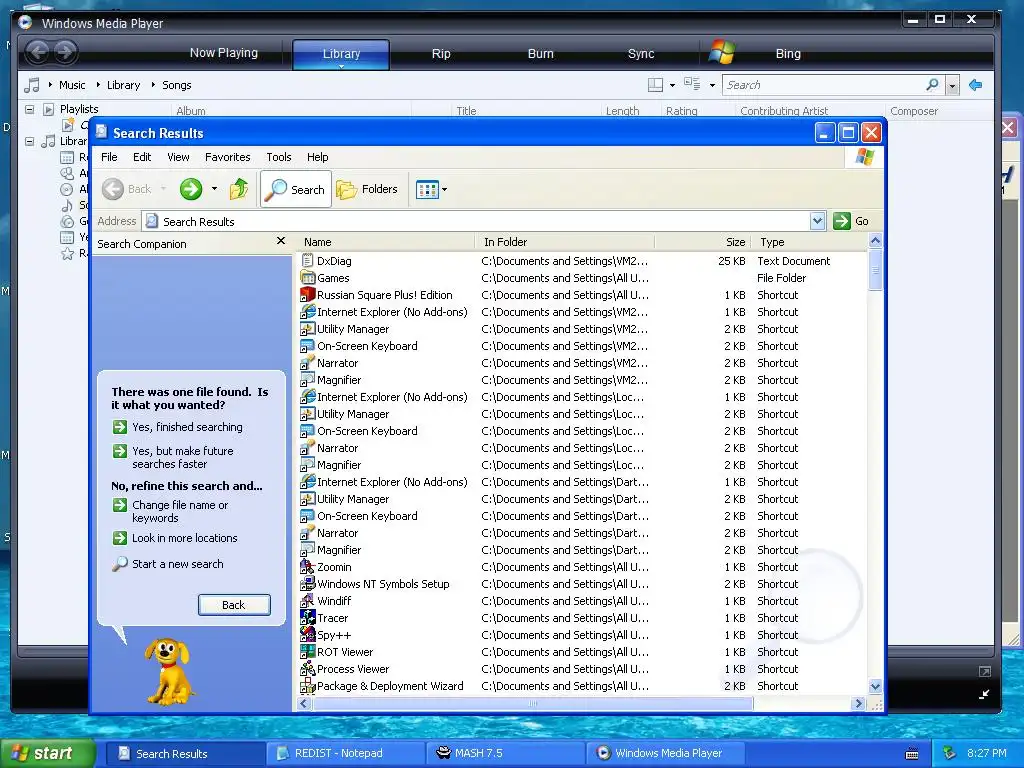This screenshot has height=768, width=1024.
Task: Collapse the Library tree node in Media Player
Action: click(x=29, y=140)
